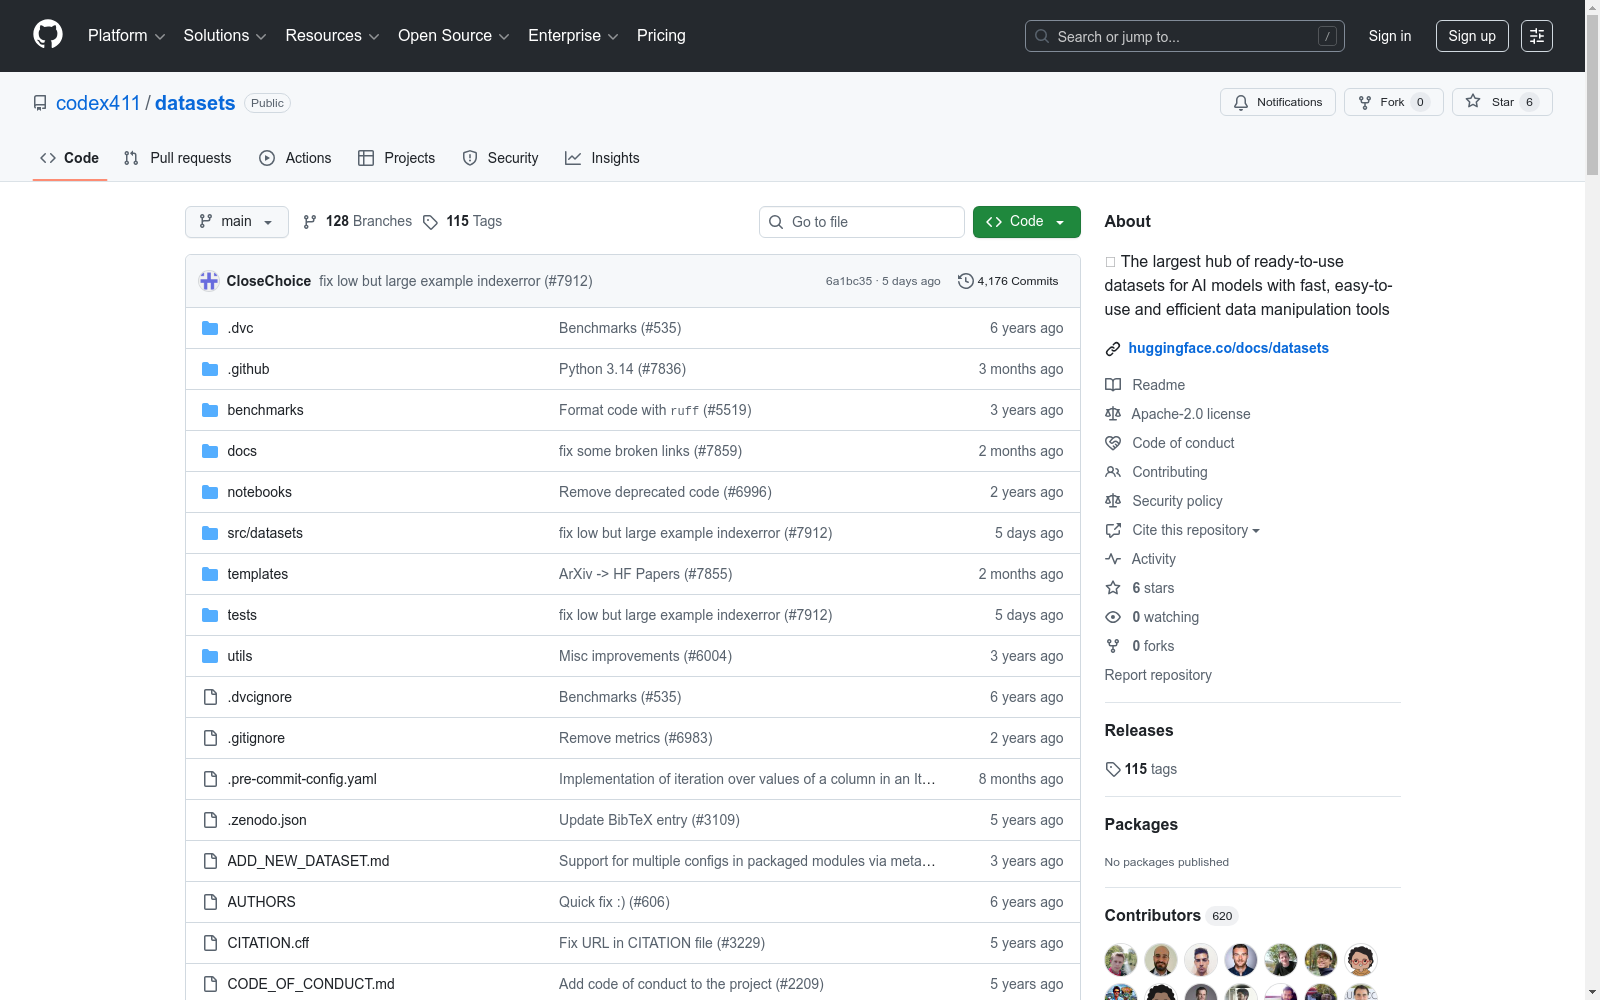Expand Cite this repository dropdown
The width and height of the screenshot is (1600, 1000).
(1196, 530)
